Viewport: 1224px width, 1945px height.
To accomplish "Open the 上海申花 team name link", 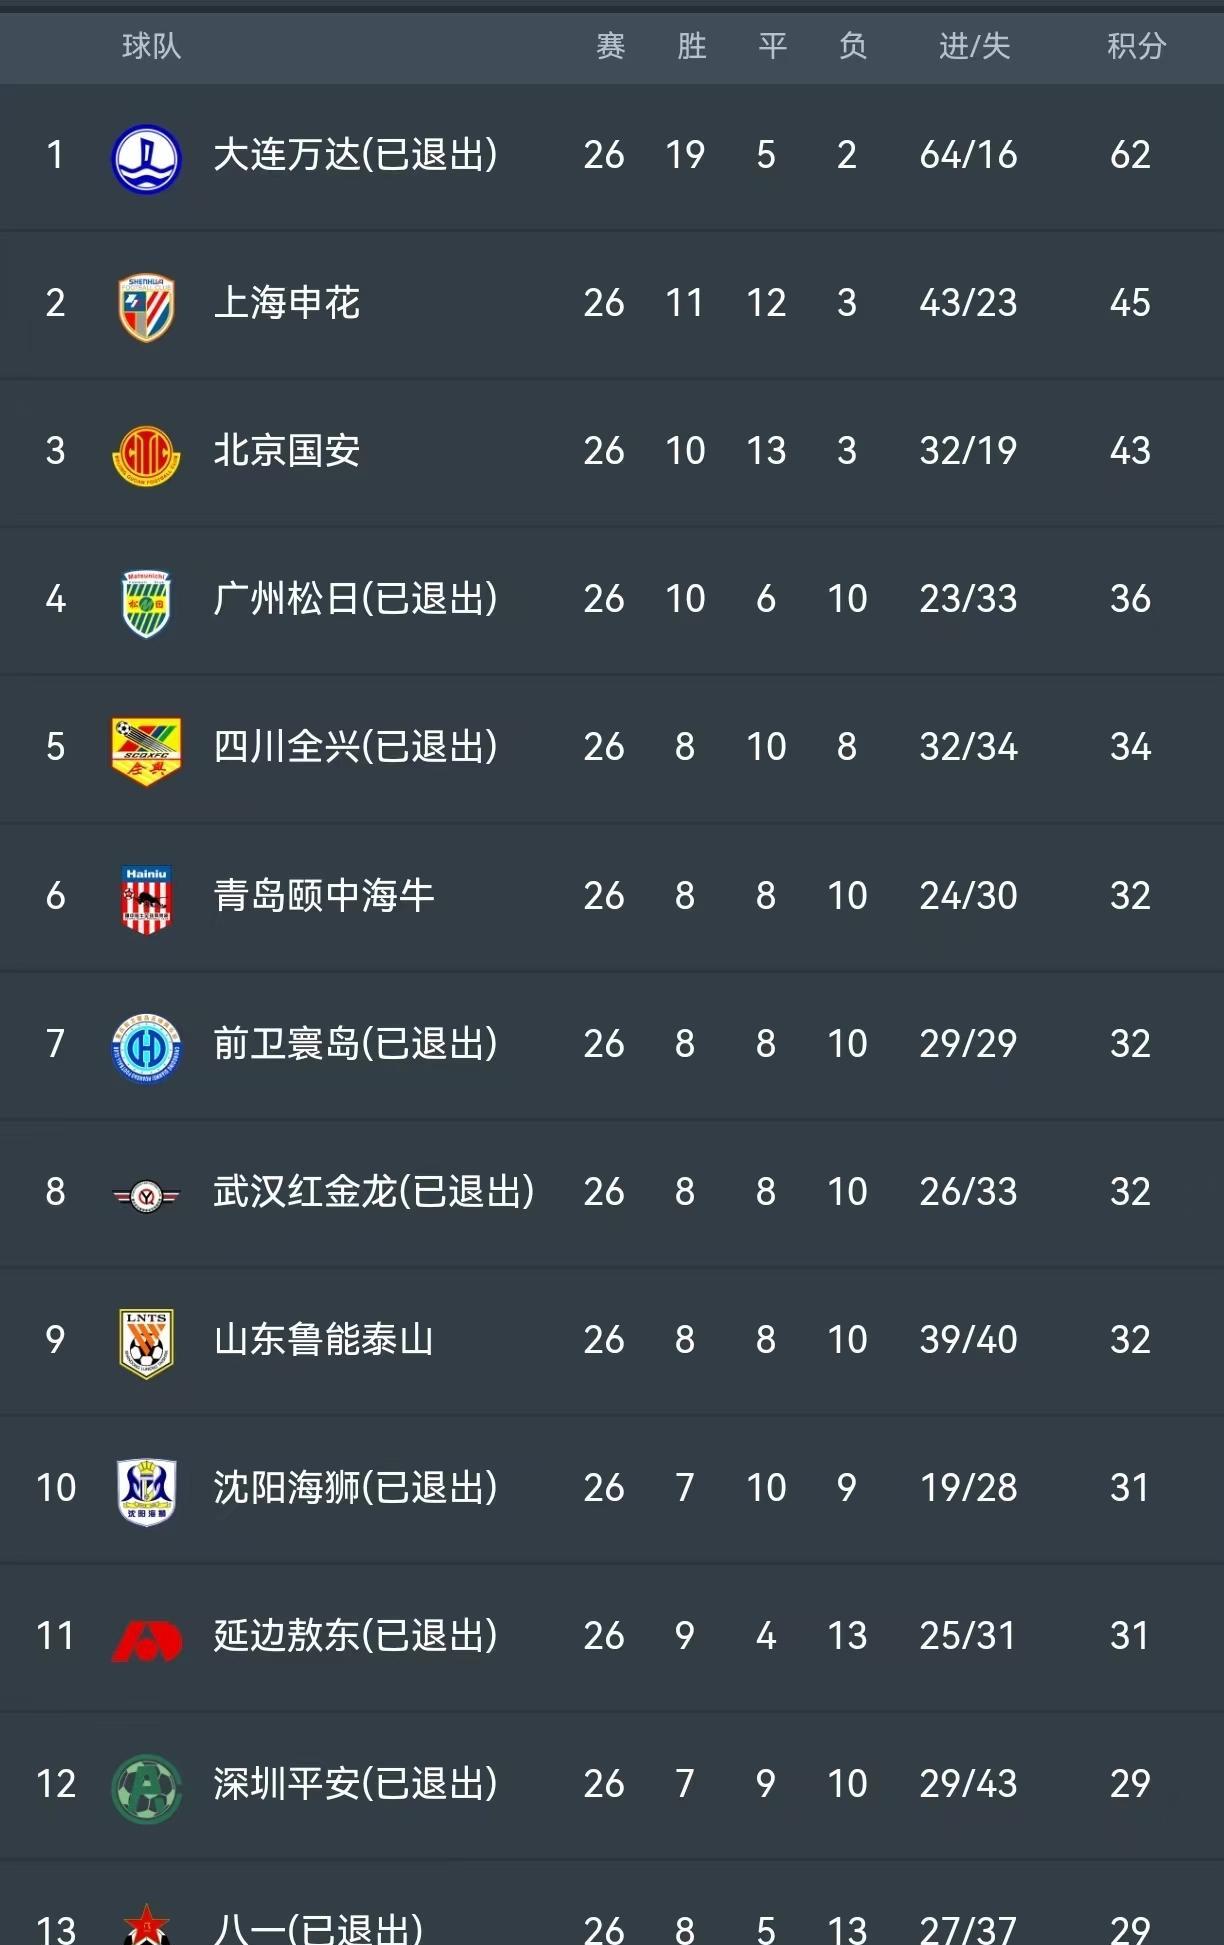I will tap(287, 303).
